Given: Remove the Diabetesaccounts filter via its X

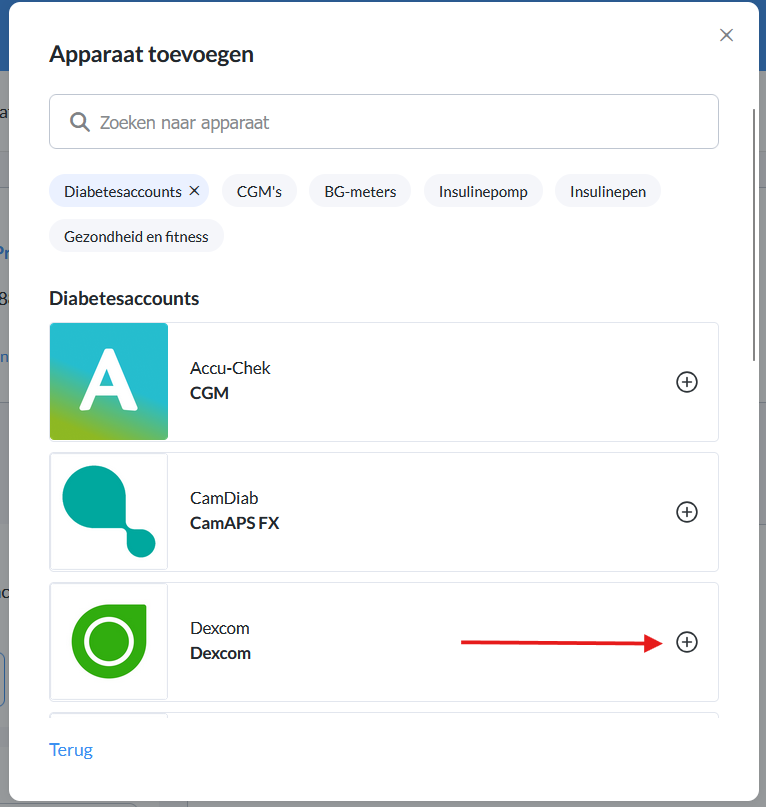Looking at the screenshot, I should click(195, 191).
